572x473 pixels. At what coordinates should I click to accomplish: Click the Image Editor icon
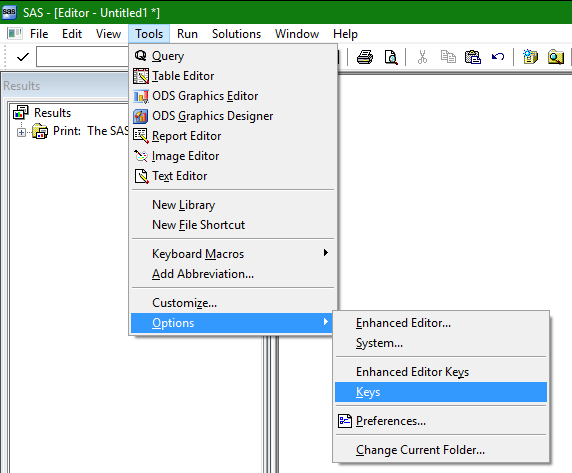141,156
